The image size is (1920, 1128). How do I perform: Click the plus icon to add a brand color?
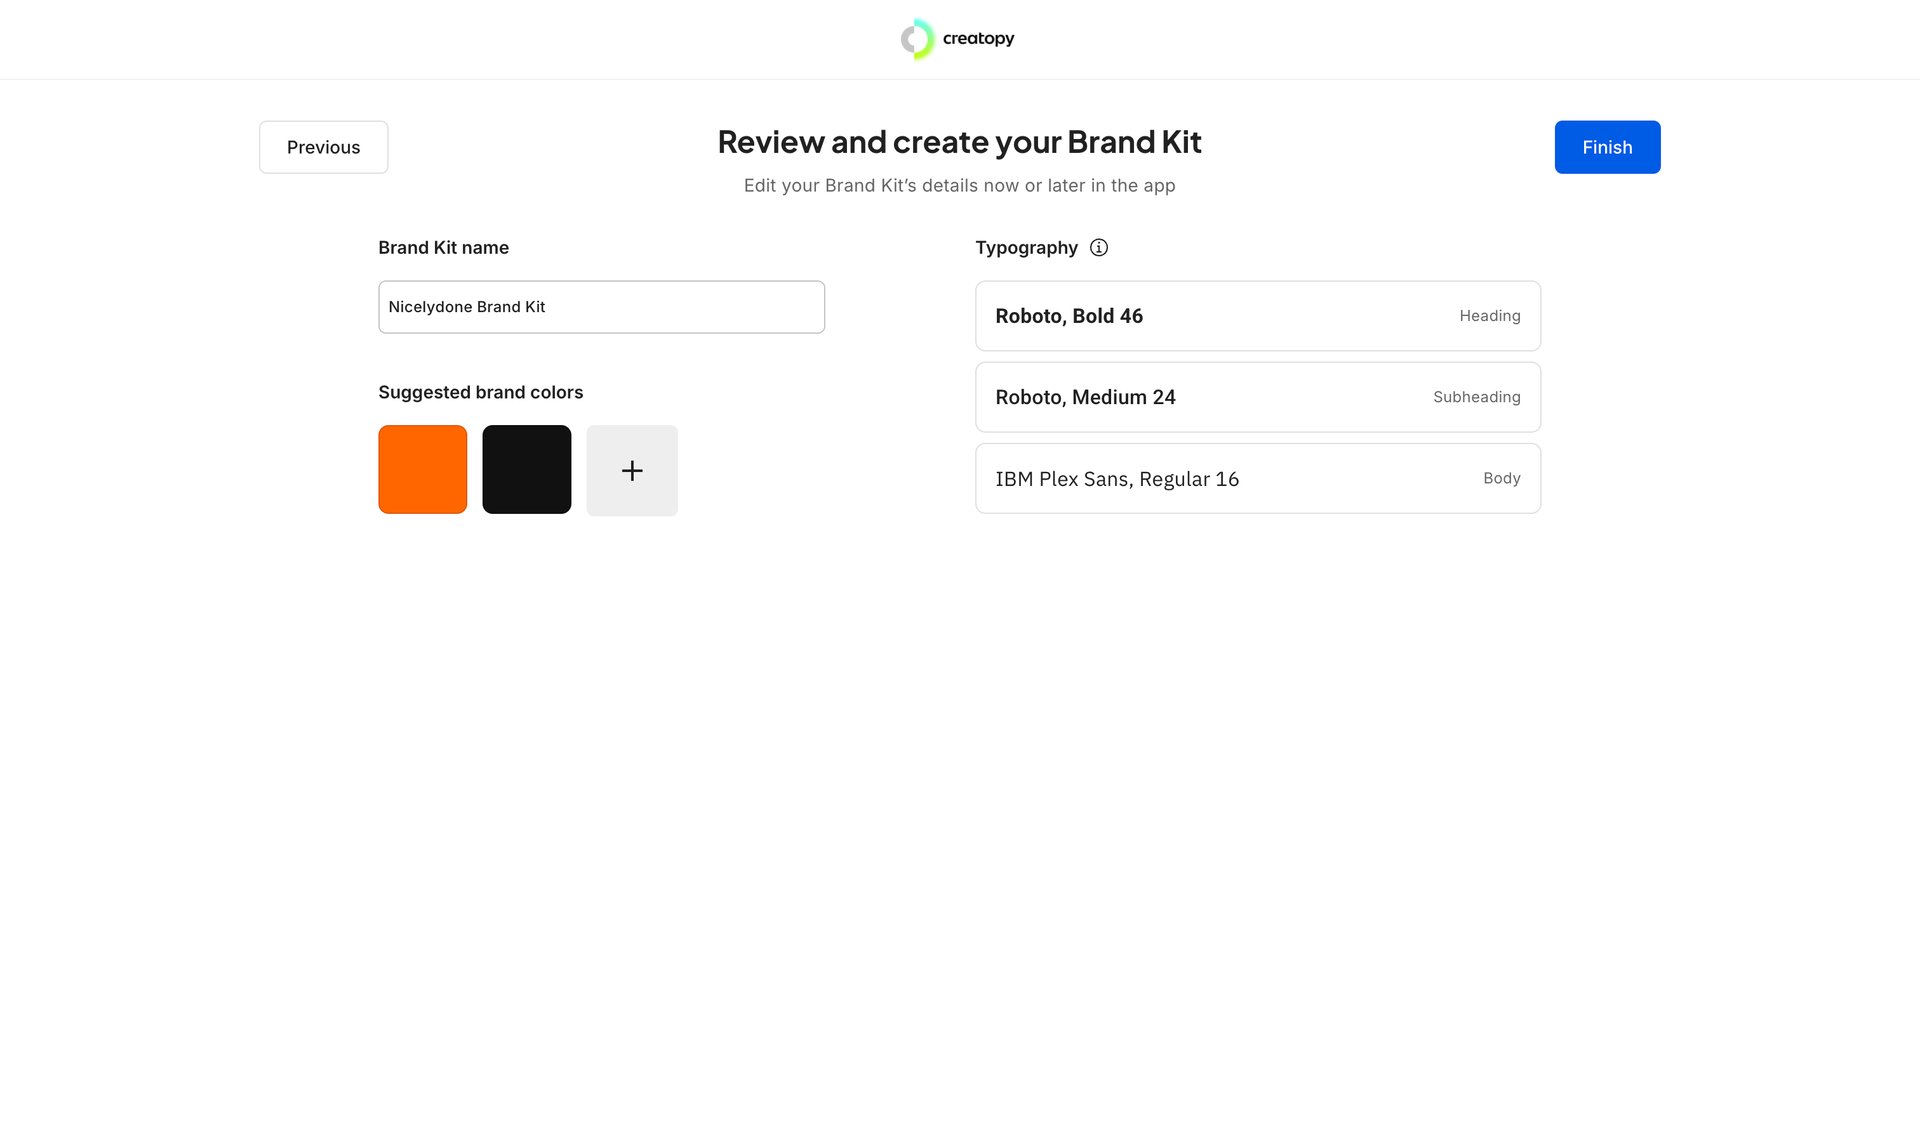[632, 470]
